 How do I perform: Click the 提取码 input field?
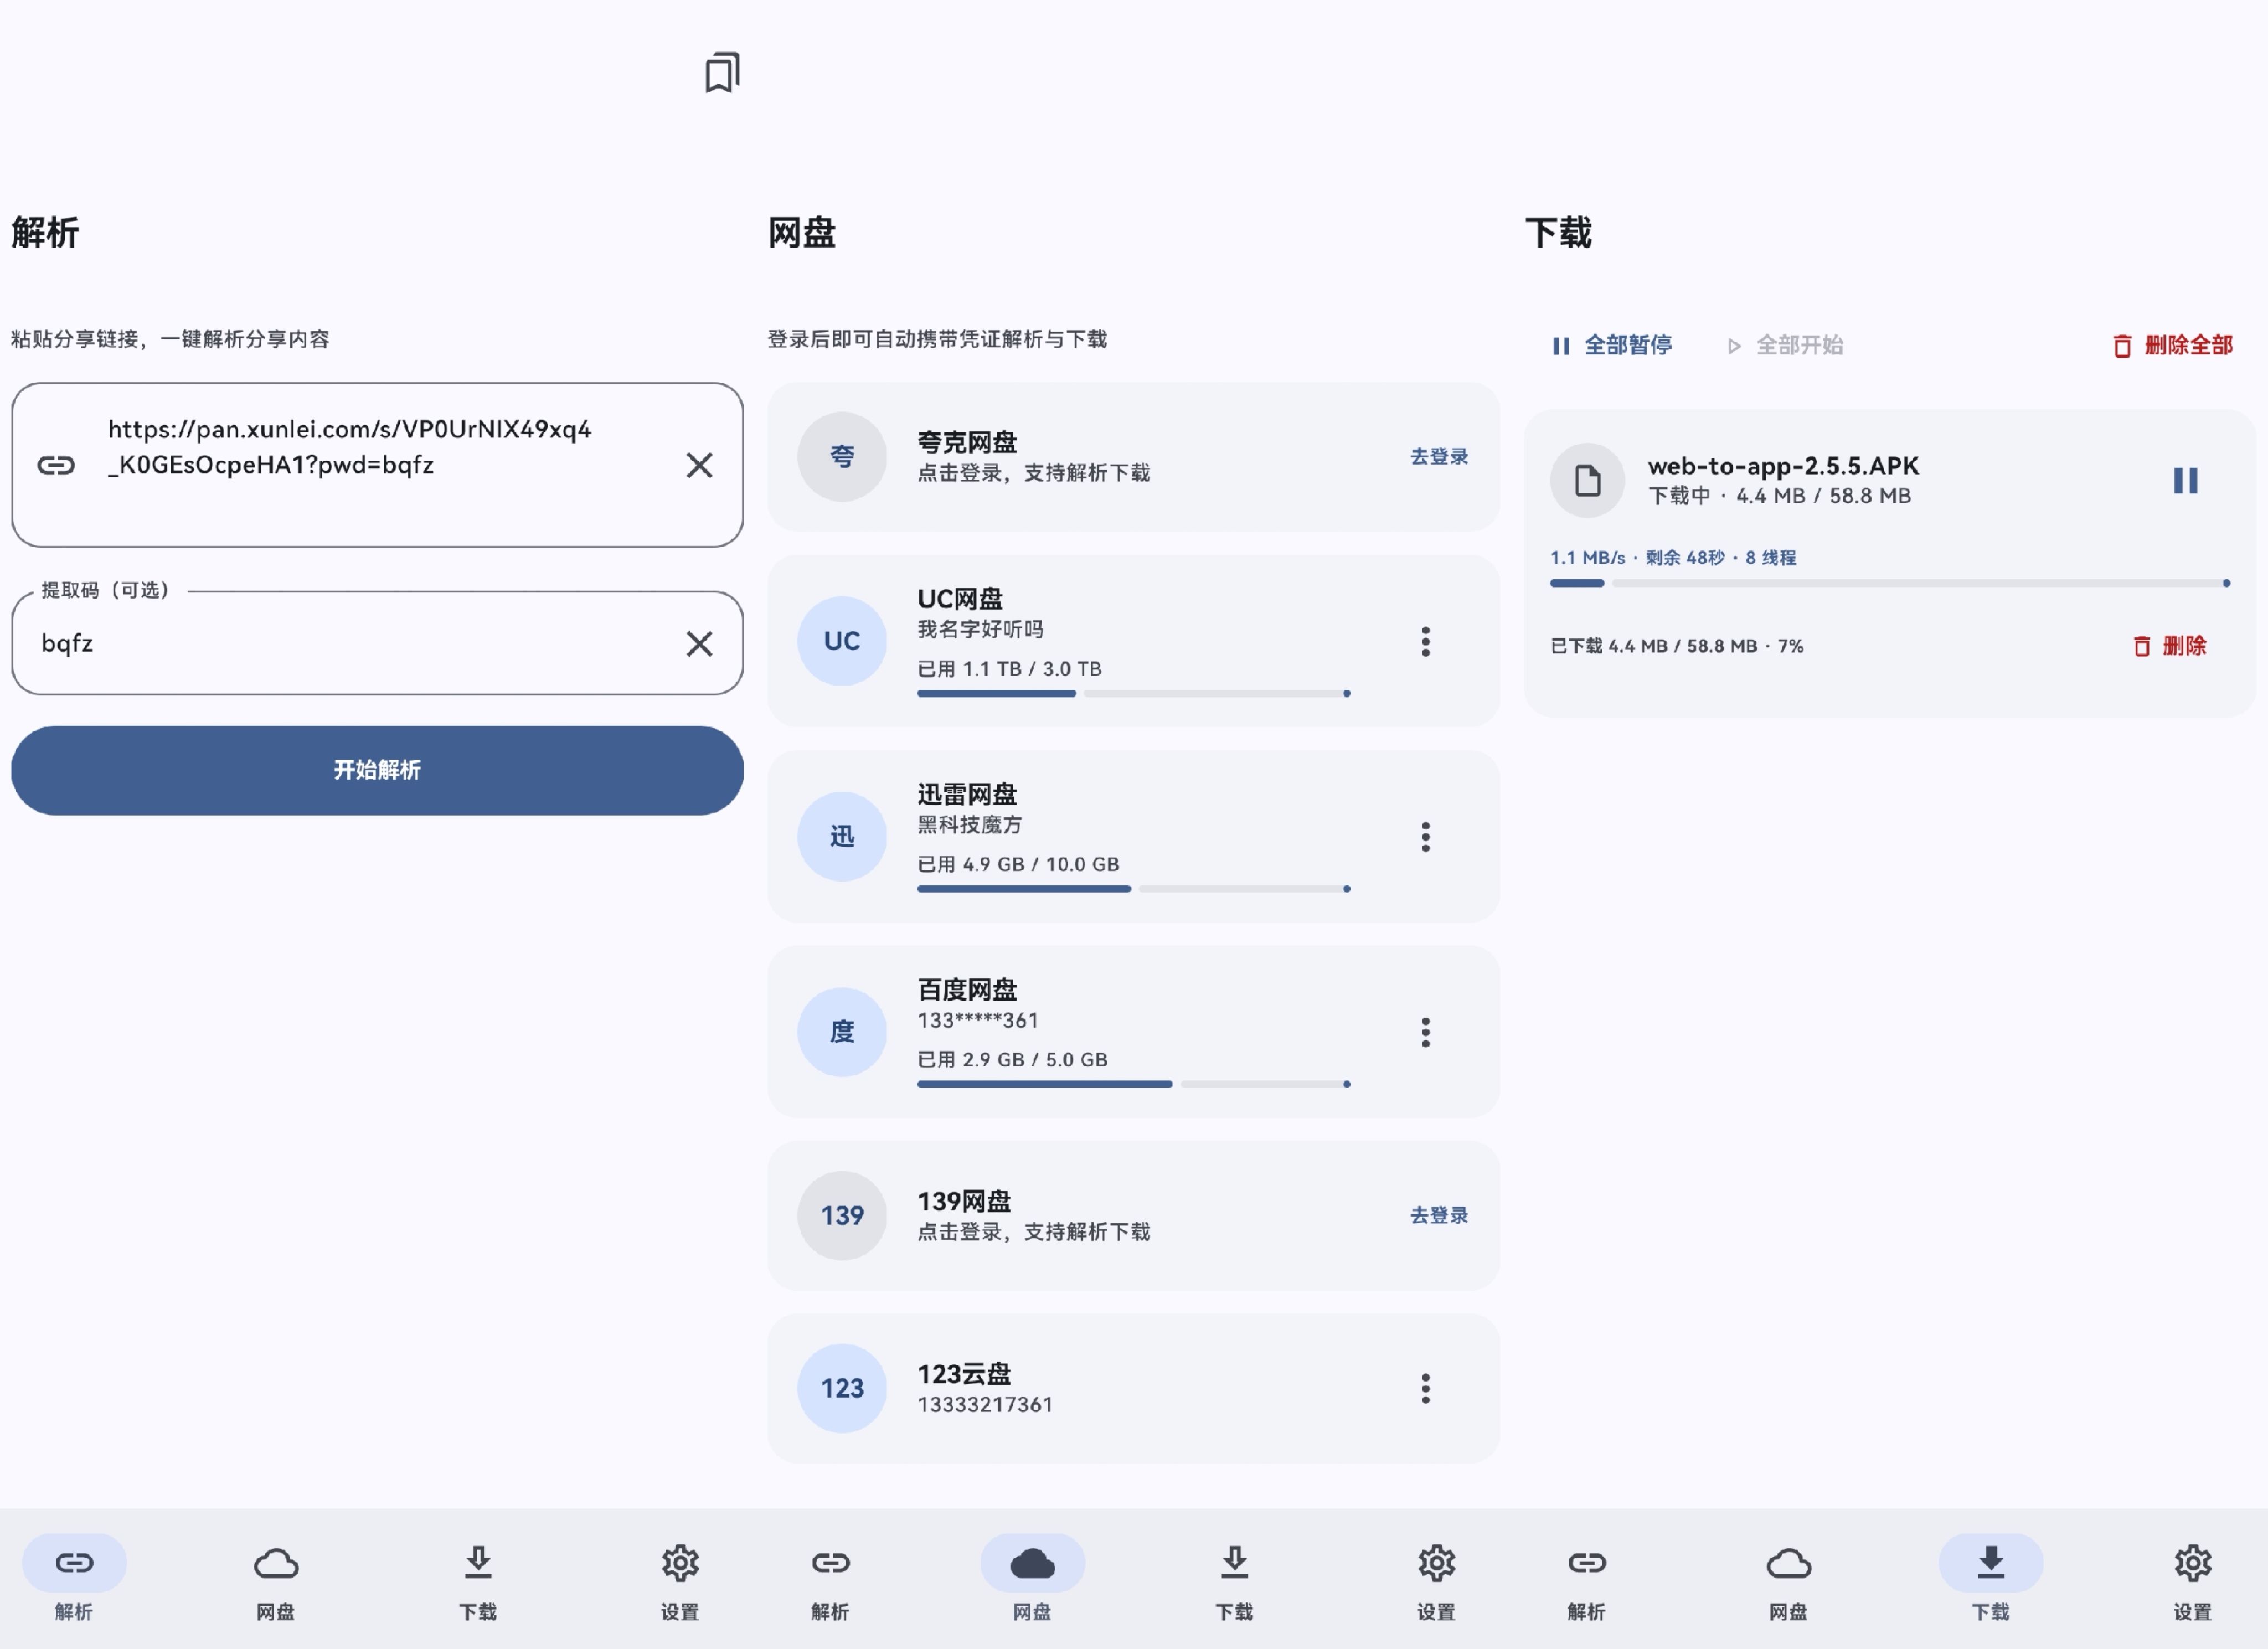(x=377, y=643)
